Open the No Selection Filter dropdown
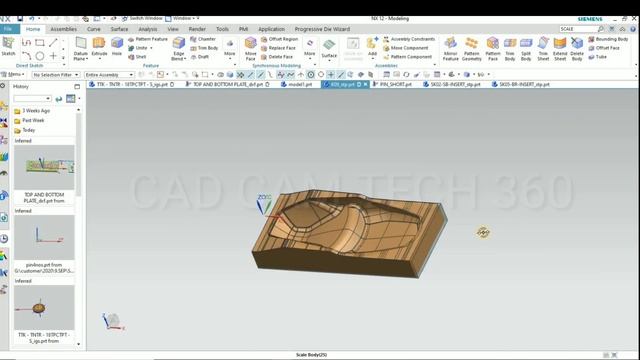This screenshot has width=640, height=360. pos(56,75)
